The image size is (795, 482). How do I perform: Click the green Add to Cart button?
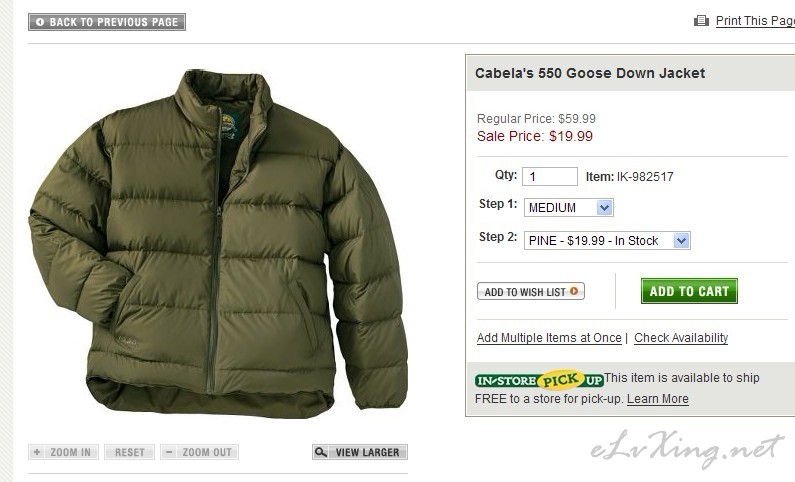pyautogui.click(x=689, y=291)
